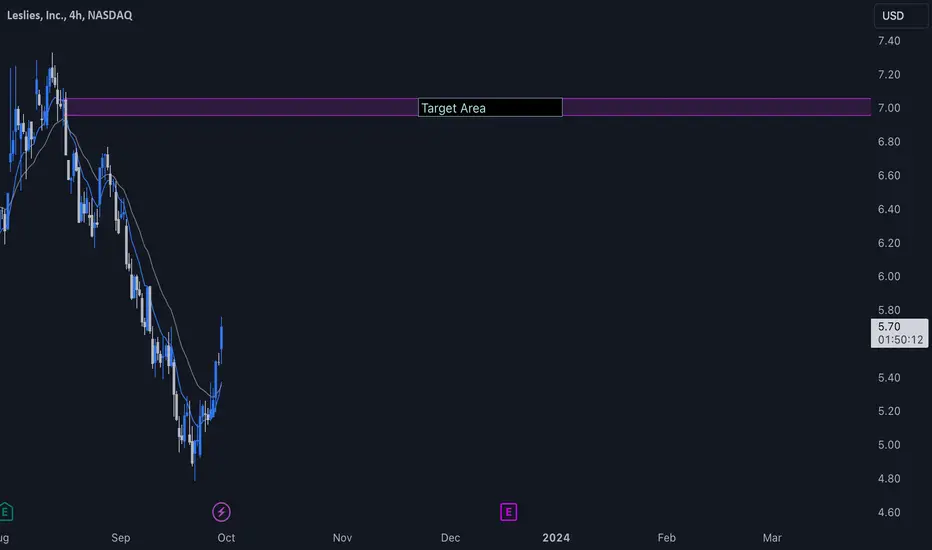
Task: Click the purple E earnings marker
Action: (x=508, y=513)
